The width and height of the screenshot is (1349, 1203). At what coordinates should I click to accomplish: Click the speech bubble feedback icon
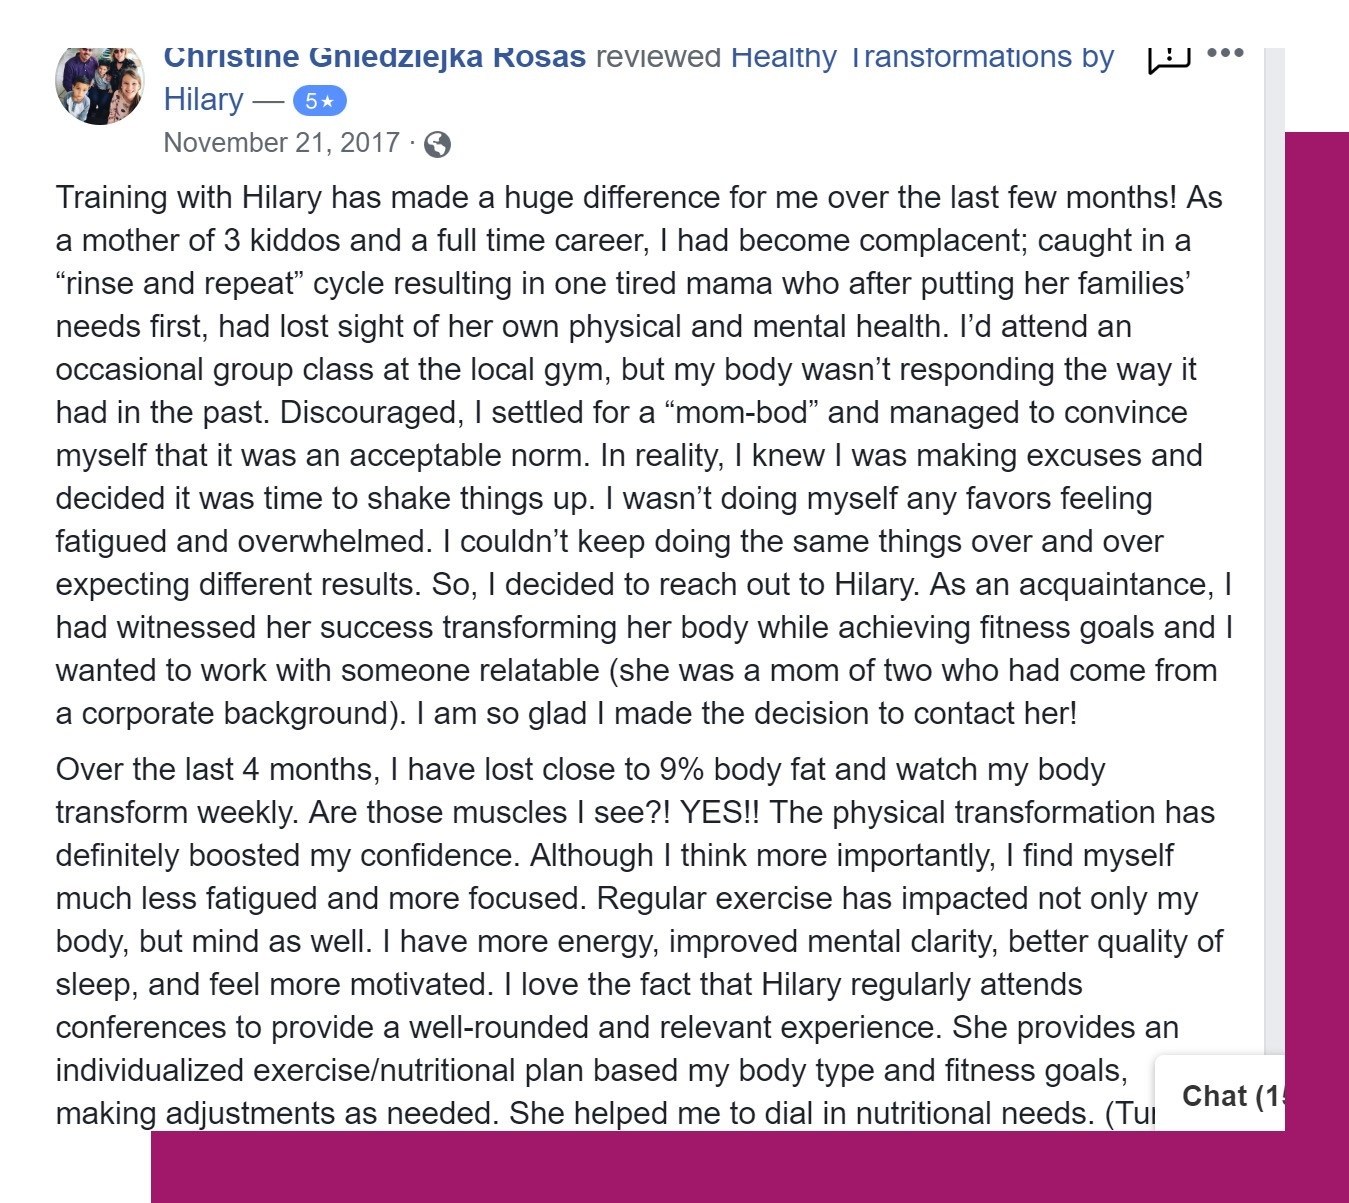(1168, 59)
